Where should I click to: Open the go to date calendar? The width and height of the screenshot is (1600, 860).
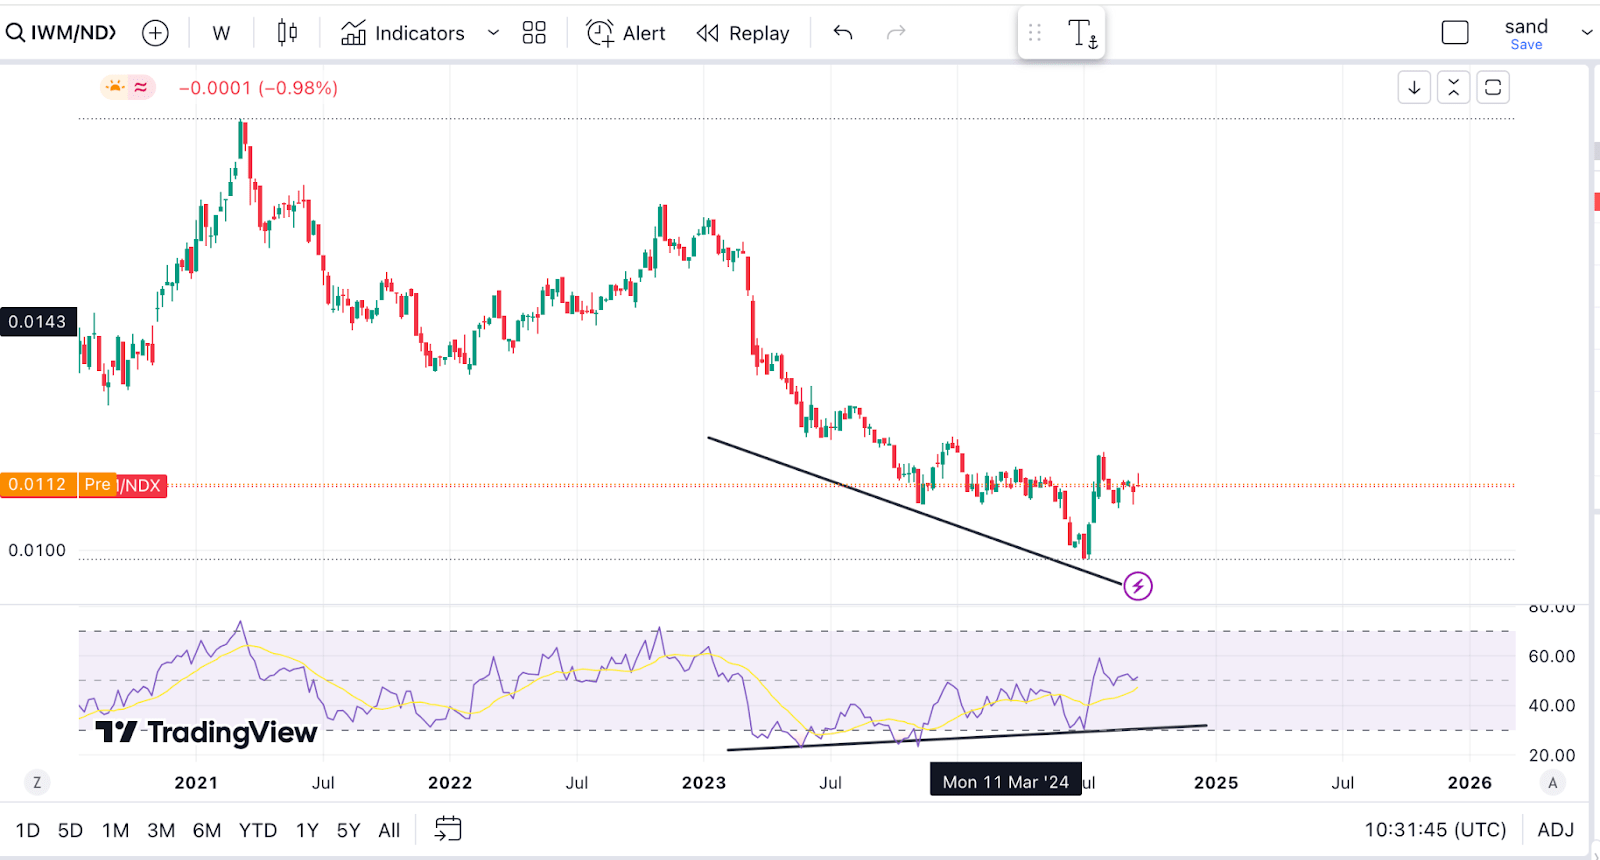pos(448,829)
